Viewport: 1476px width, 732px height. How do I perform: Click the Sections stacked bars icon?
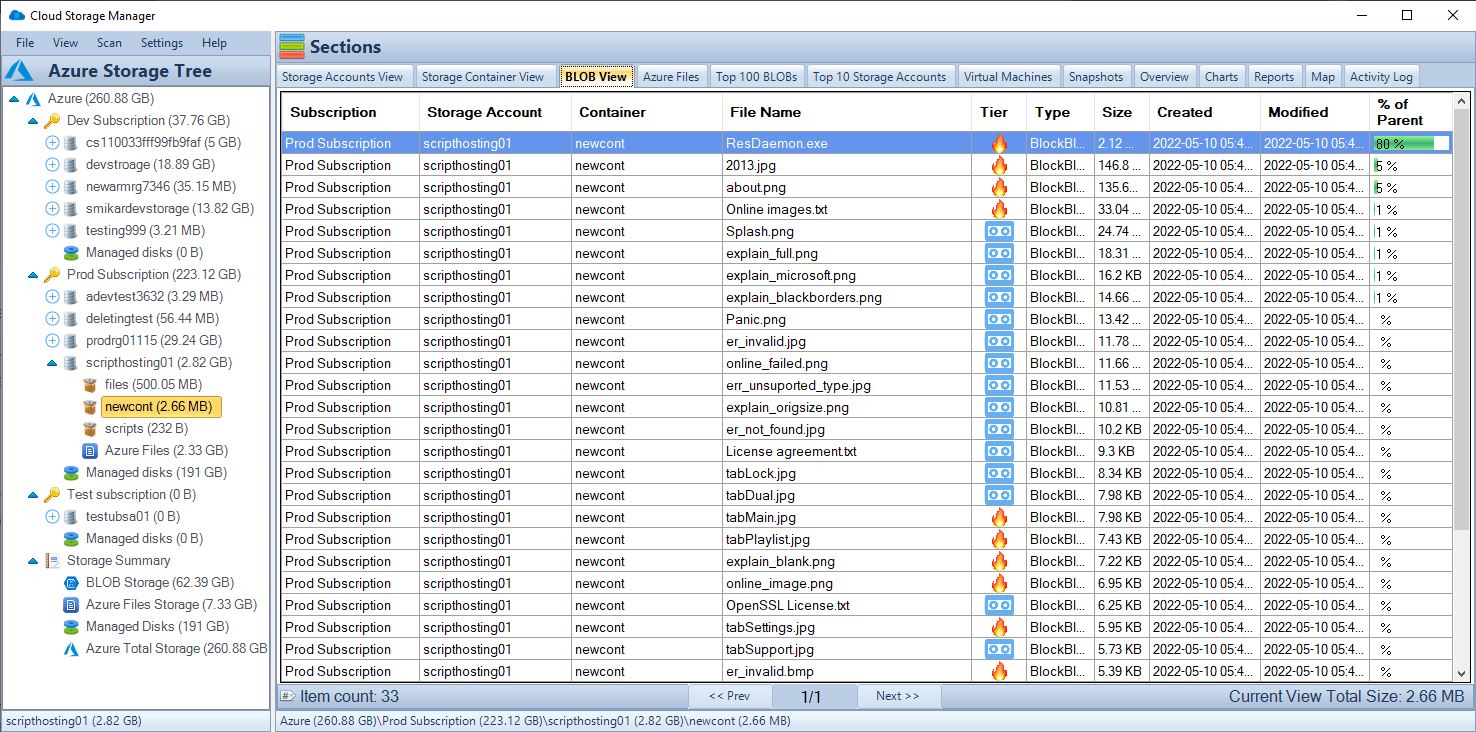click(x=292, y=47)
